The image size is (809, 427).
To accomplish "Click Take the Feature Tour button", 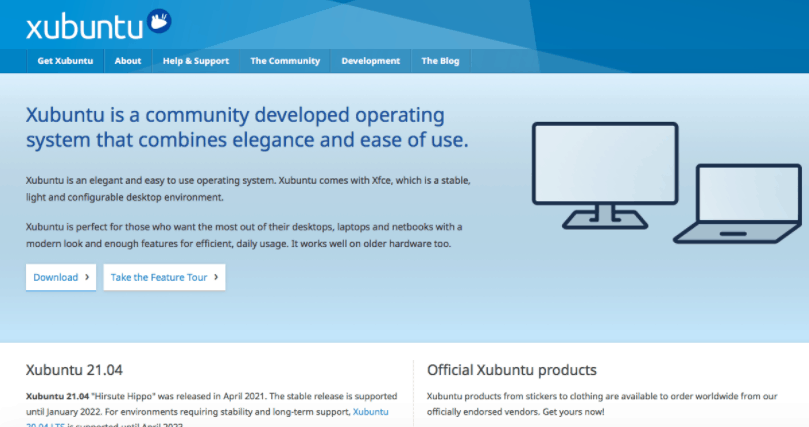I will [164, 277].
